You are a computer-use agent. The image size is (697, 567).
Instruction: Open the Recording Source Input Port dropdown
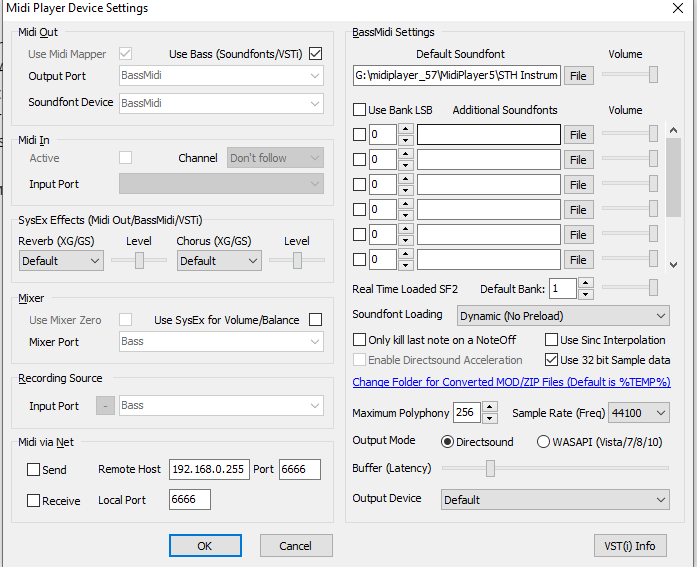point(221,405)
